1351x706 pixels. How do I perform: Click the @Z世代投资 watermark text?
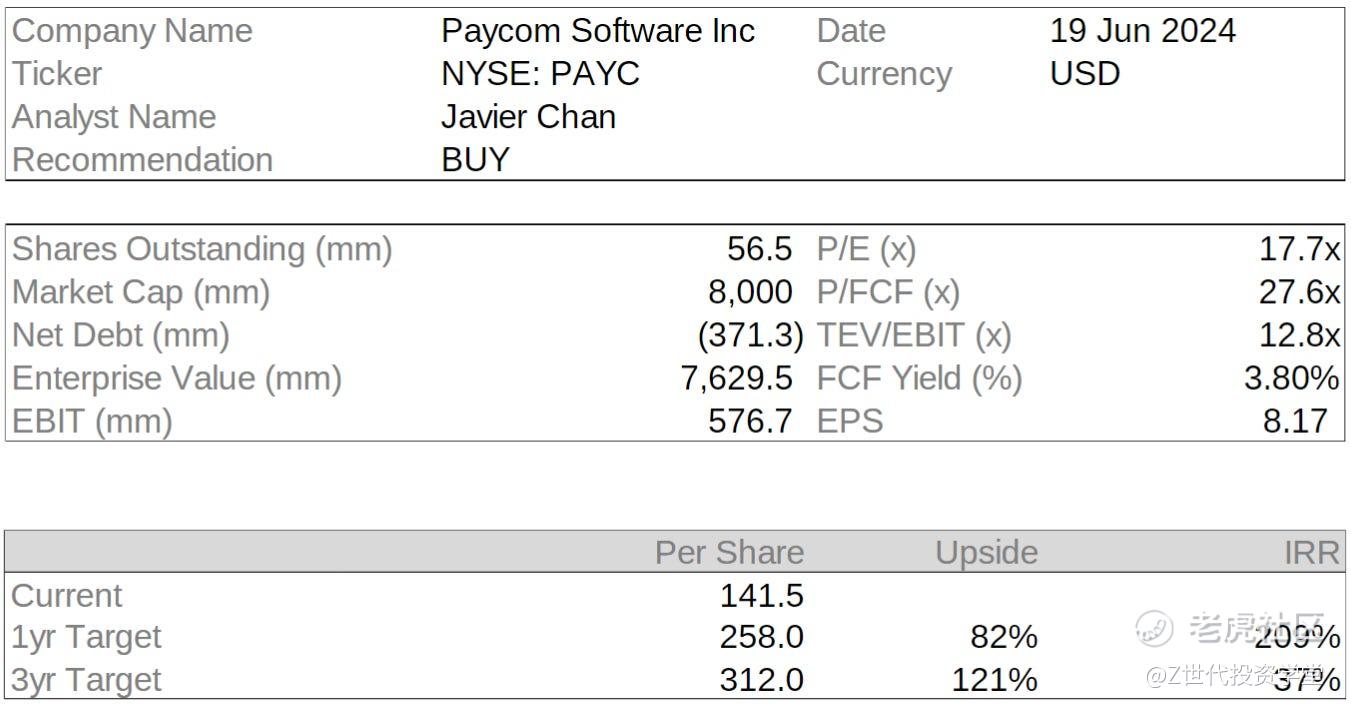click(x=1236, y=676)
